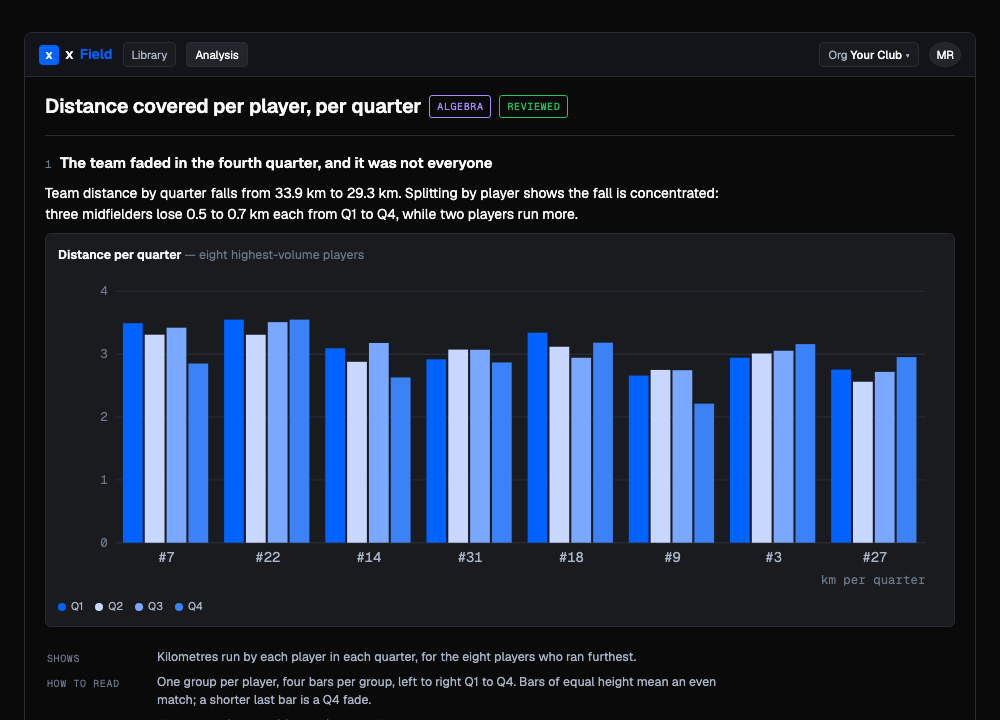Click the #3 axis label

(774, 557)
